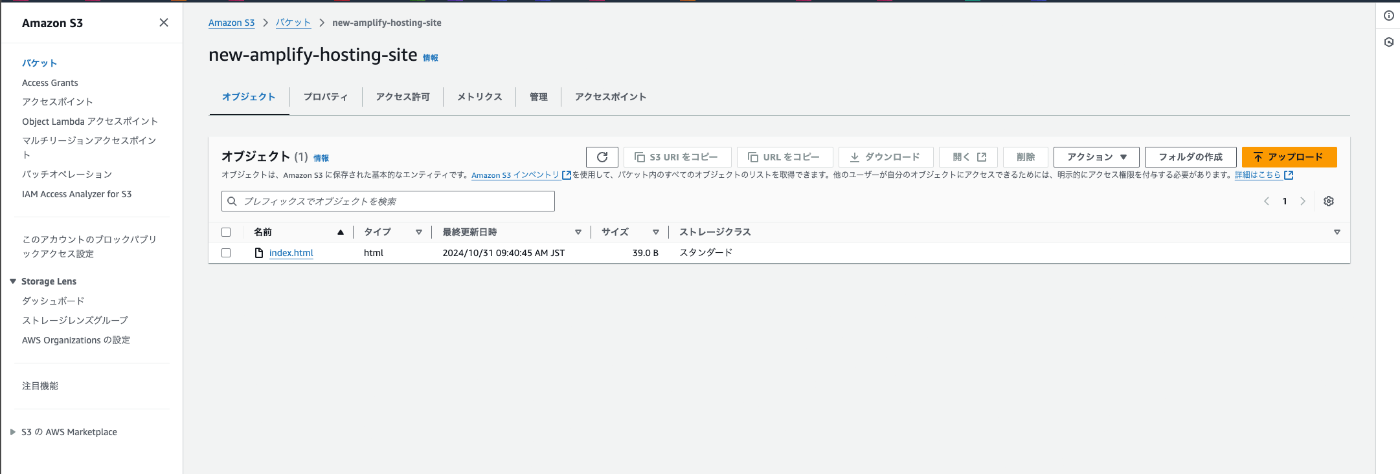1400x474 pixels.
Task: Open the index.html object link
Action: [x=291, y=253]
